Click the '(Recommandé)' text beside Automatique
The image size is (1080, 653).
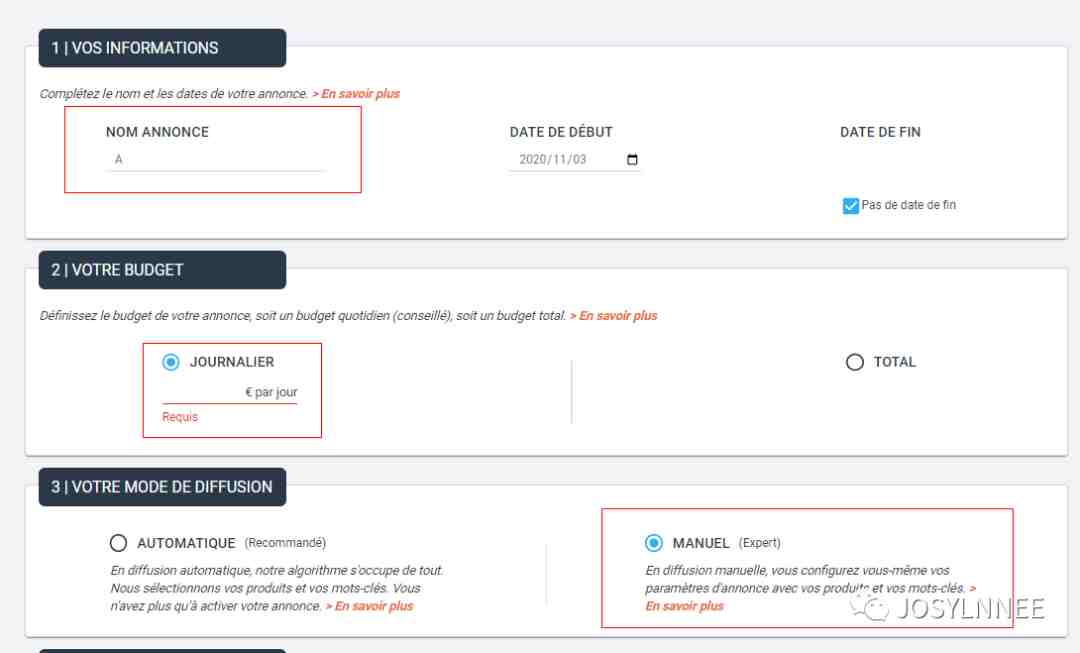click(x=285, y=543)
